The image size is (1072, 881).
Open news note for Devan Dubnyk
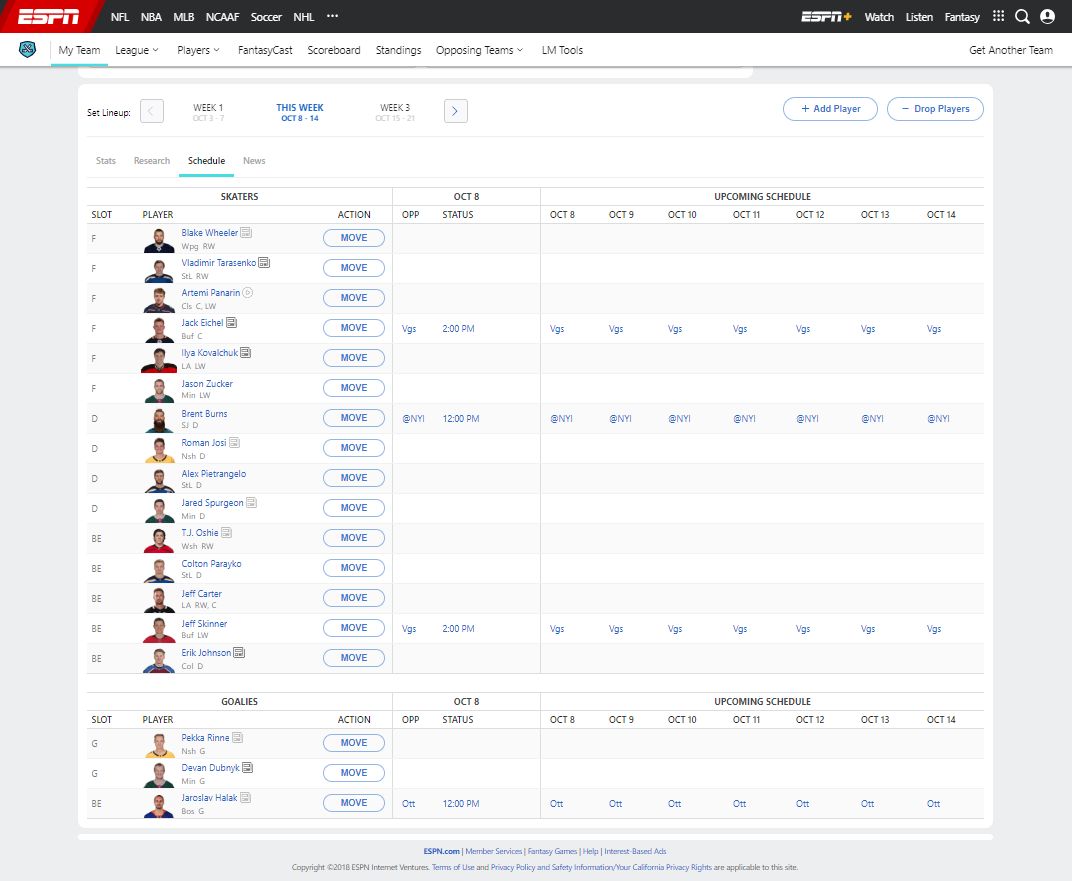pyautogui.click(x=248, y=768)
